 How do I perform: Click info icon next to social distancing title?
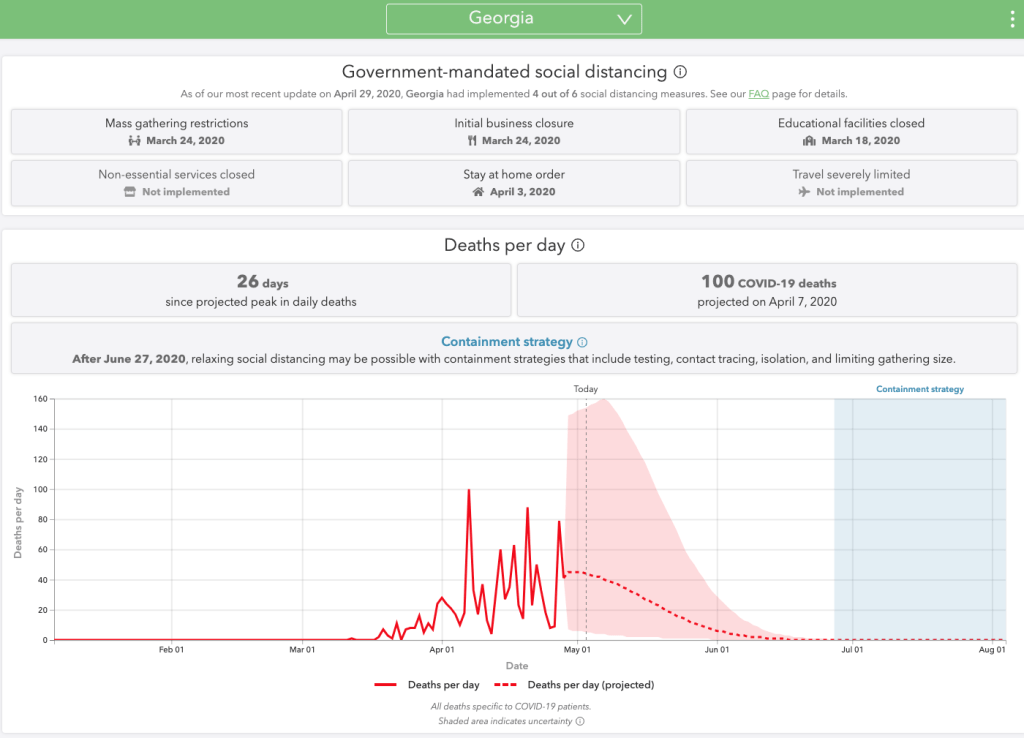[680, 72]
